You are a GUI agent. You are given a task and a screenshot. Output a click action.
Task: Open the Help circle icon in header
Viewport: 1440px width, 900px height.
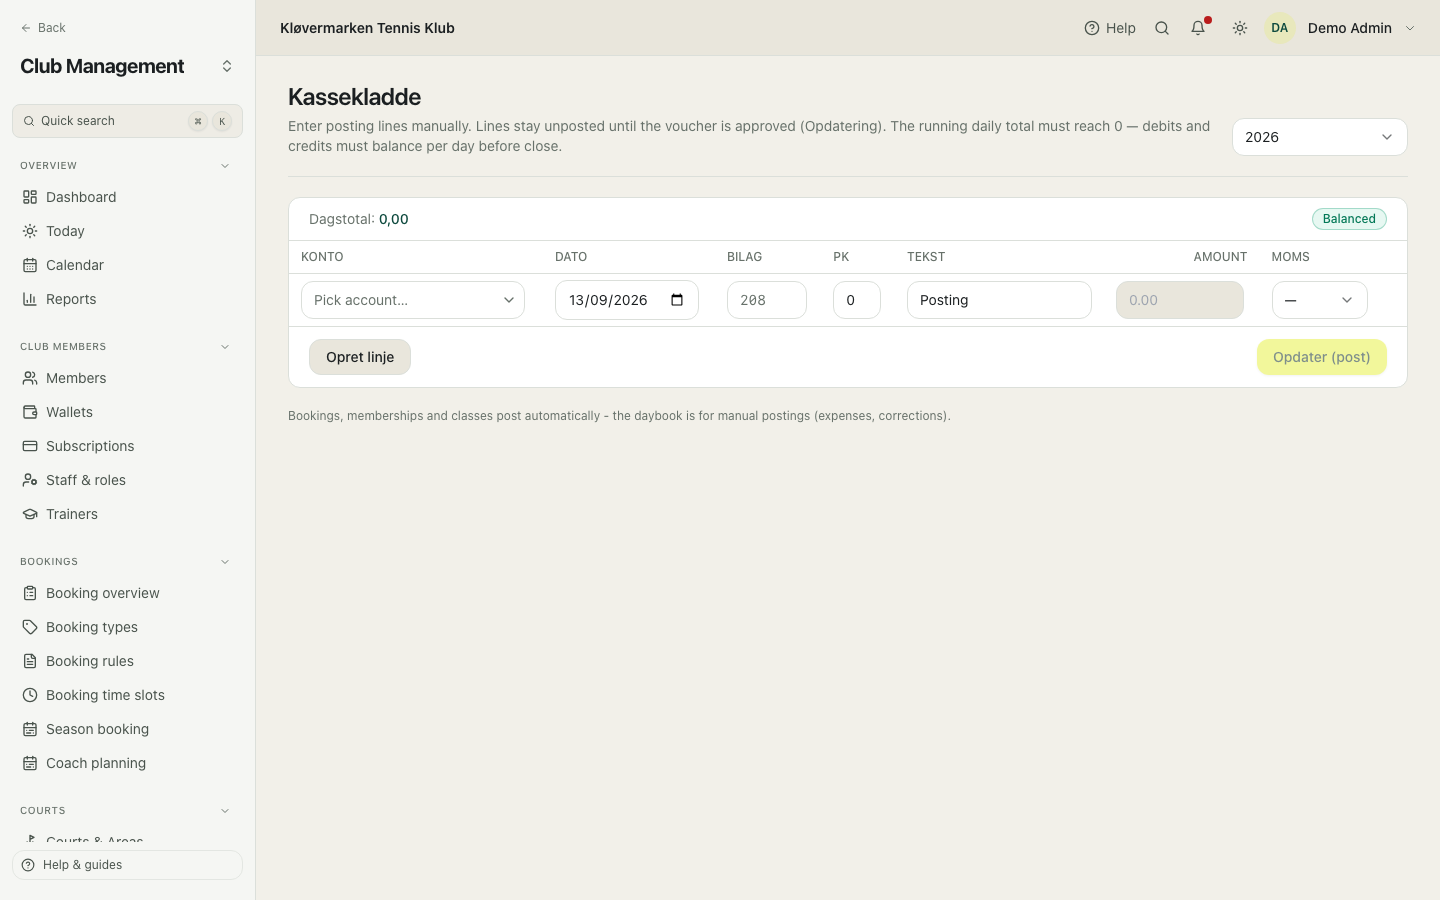[1092, 28]
